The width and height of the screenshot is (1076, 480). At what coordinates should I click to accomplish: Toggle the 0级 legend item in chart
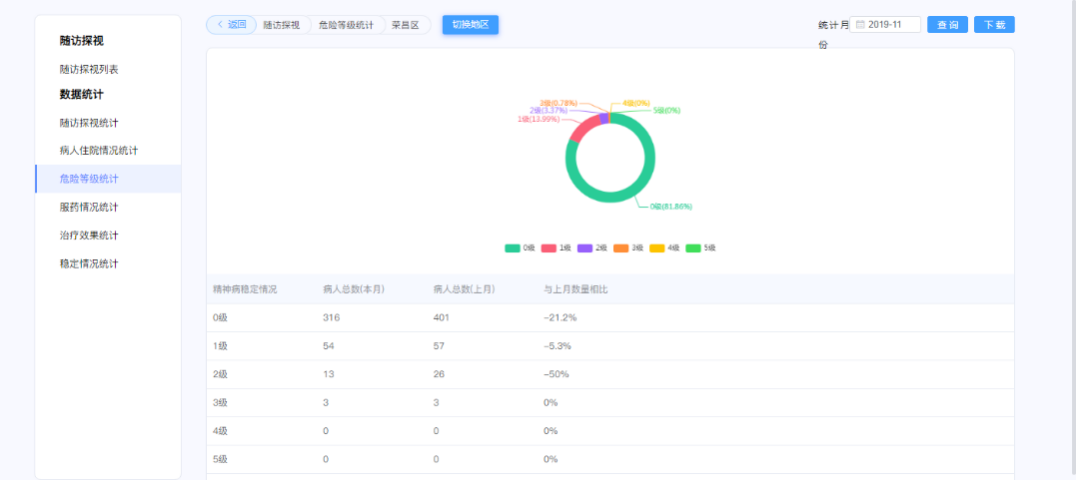pos(520,247)
